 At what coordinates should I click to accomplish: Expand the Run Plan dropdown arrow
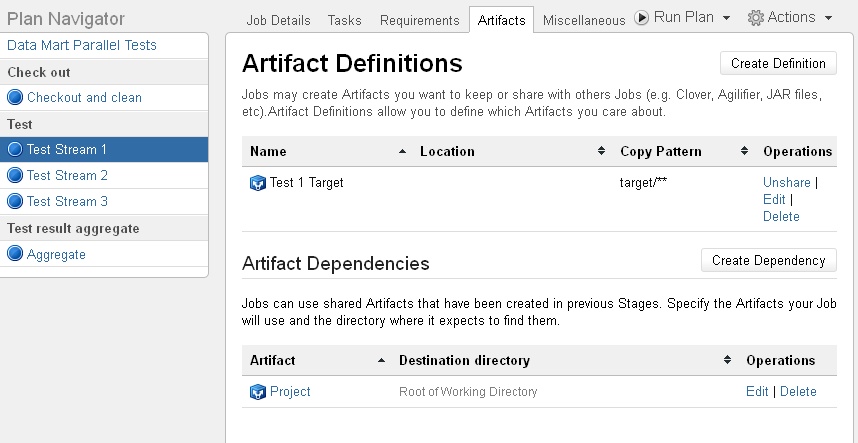pos(726,18)
